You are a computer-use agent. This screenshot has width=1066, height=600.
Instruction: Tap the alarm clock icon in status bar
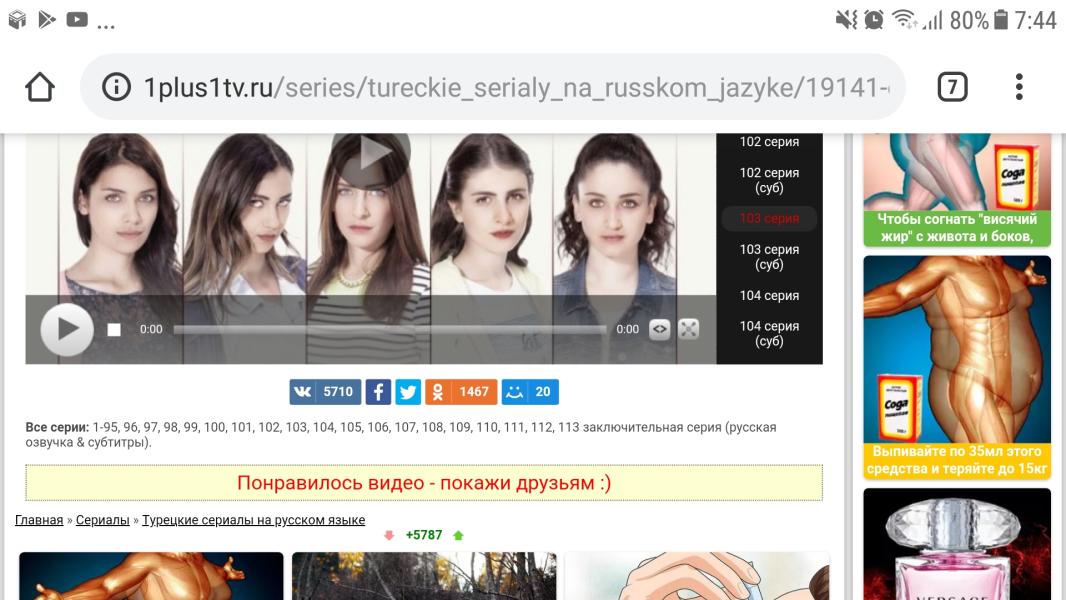point(874,19)
